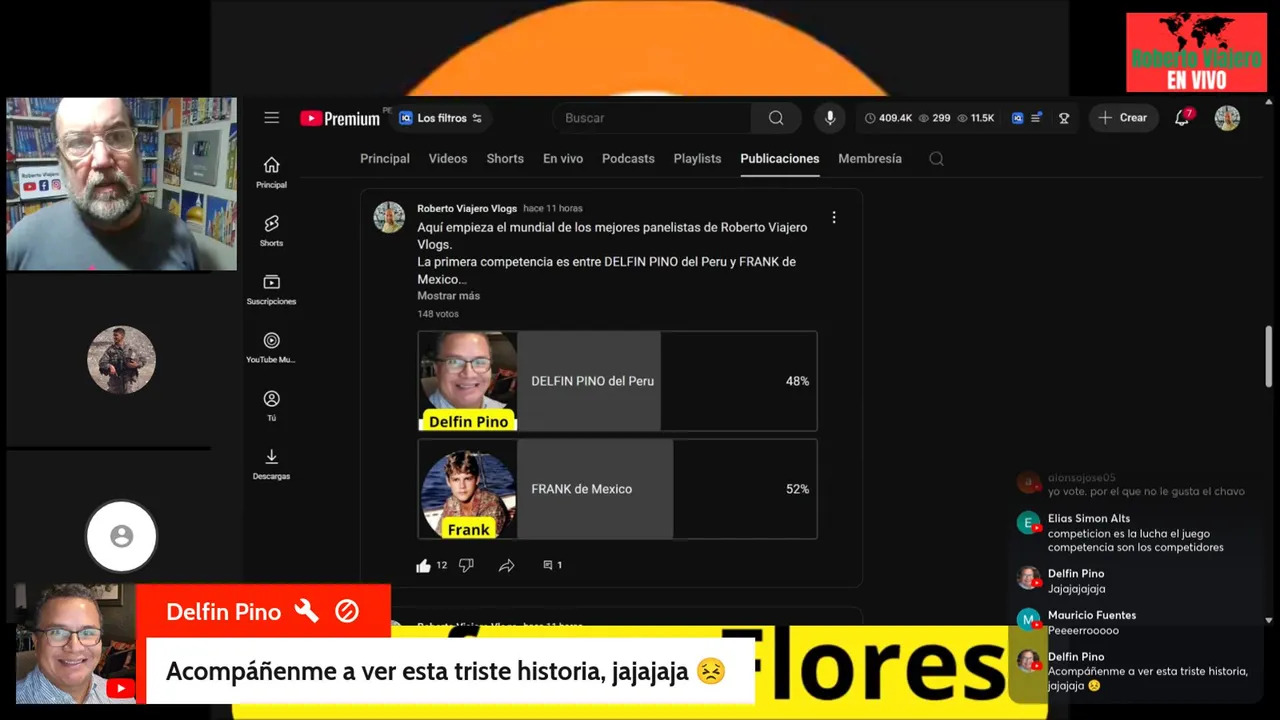Click the wrench icon beside Delfin Pino
Viewport: 1280px width, 720px height.
[x=307, y=611]
